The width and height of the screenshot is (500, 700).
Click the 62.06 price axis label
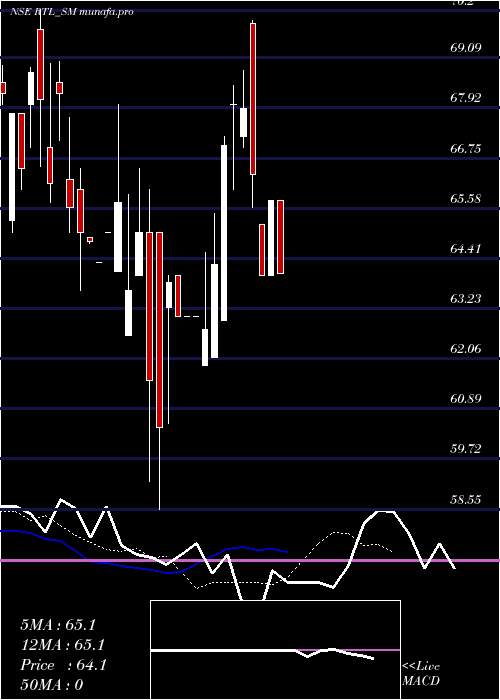466,349
